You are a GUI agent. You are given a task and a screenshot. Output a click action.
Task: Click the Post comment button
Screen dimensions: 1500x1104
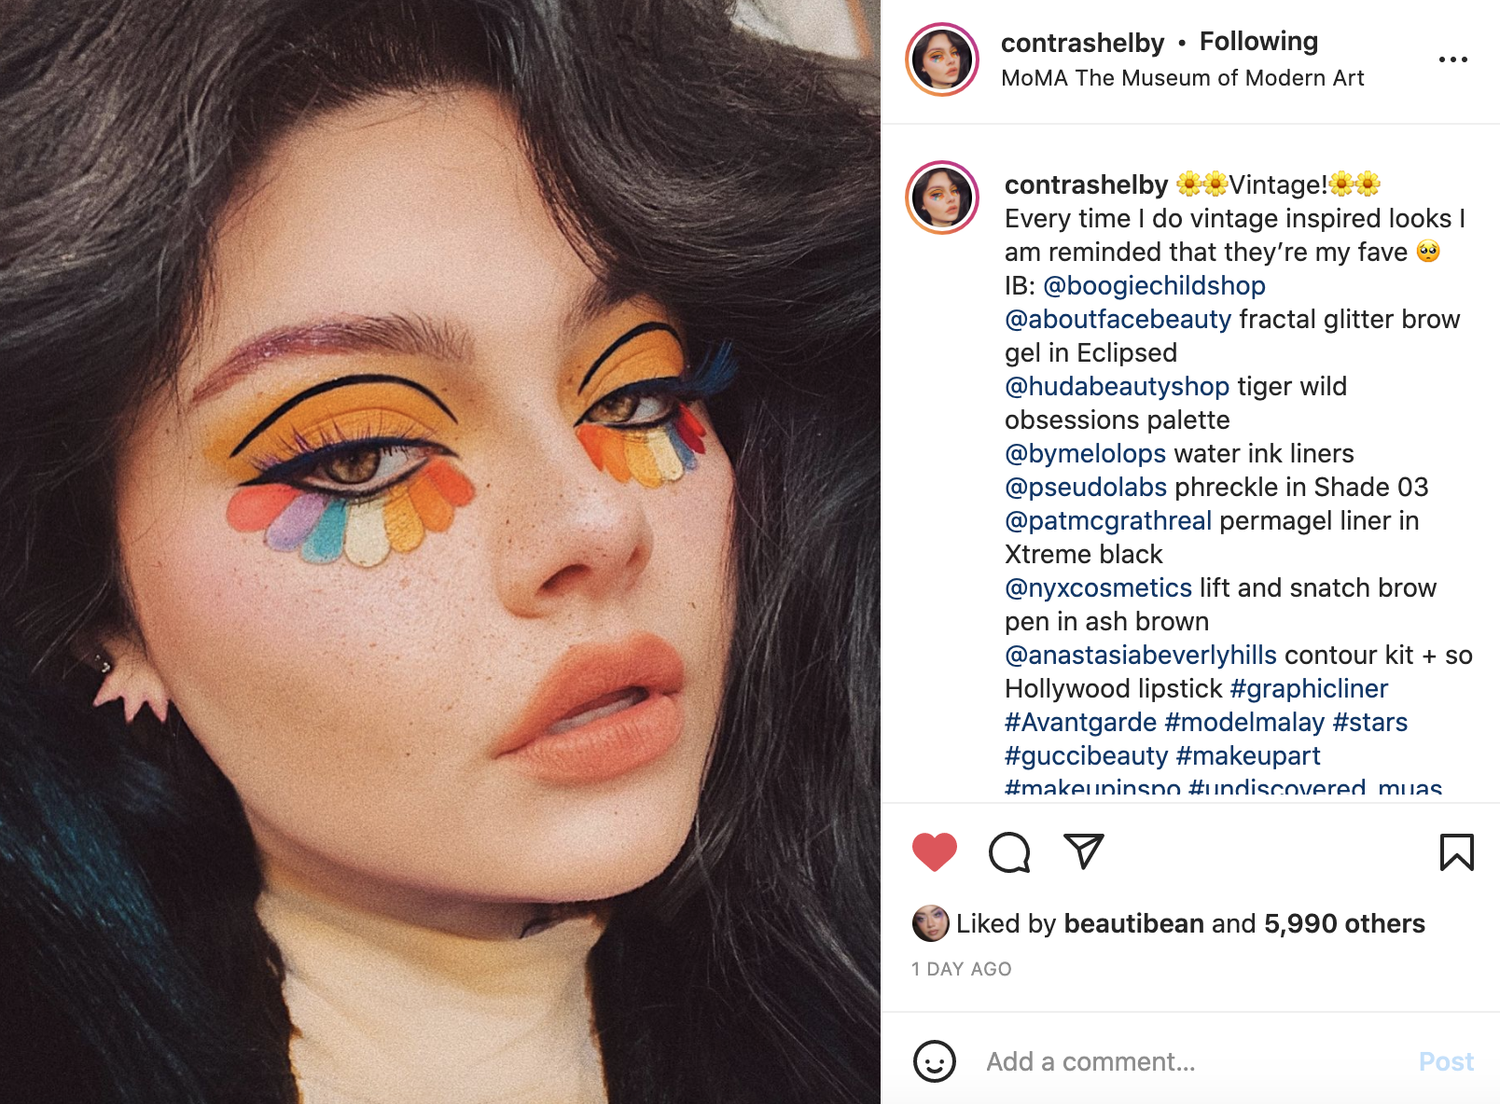[1446, 1061]
